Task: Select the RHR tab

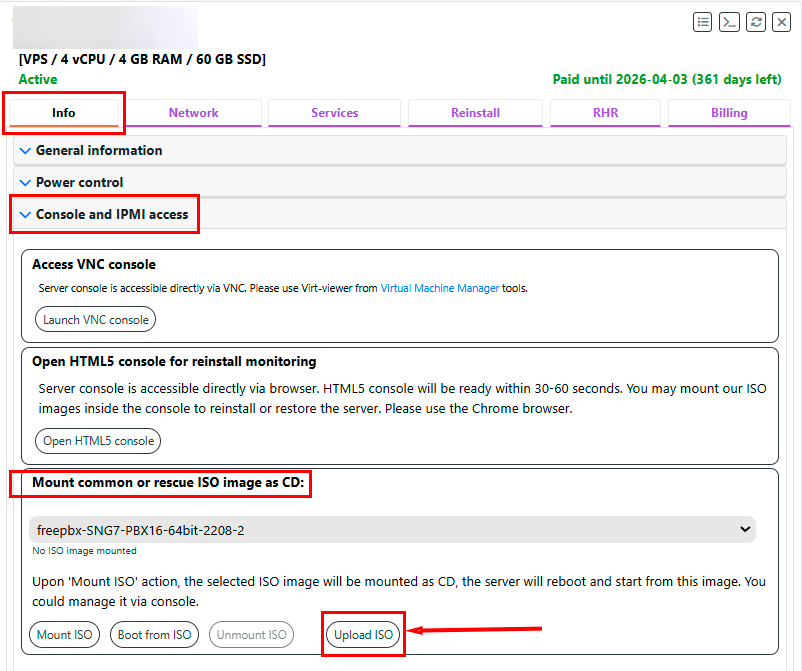Action: point(605,113)
